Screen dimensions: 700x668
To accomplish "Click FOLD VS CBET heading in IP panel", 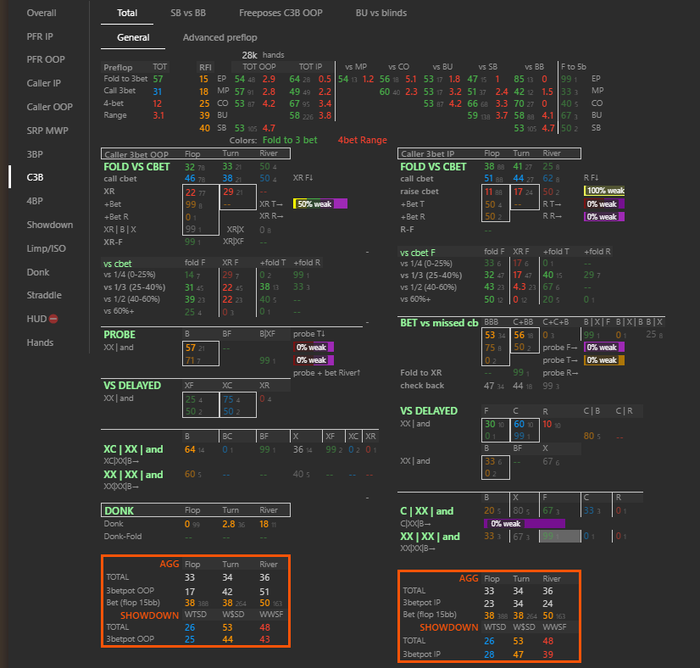I will (433, 167).
